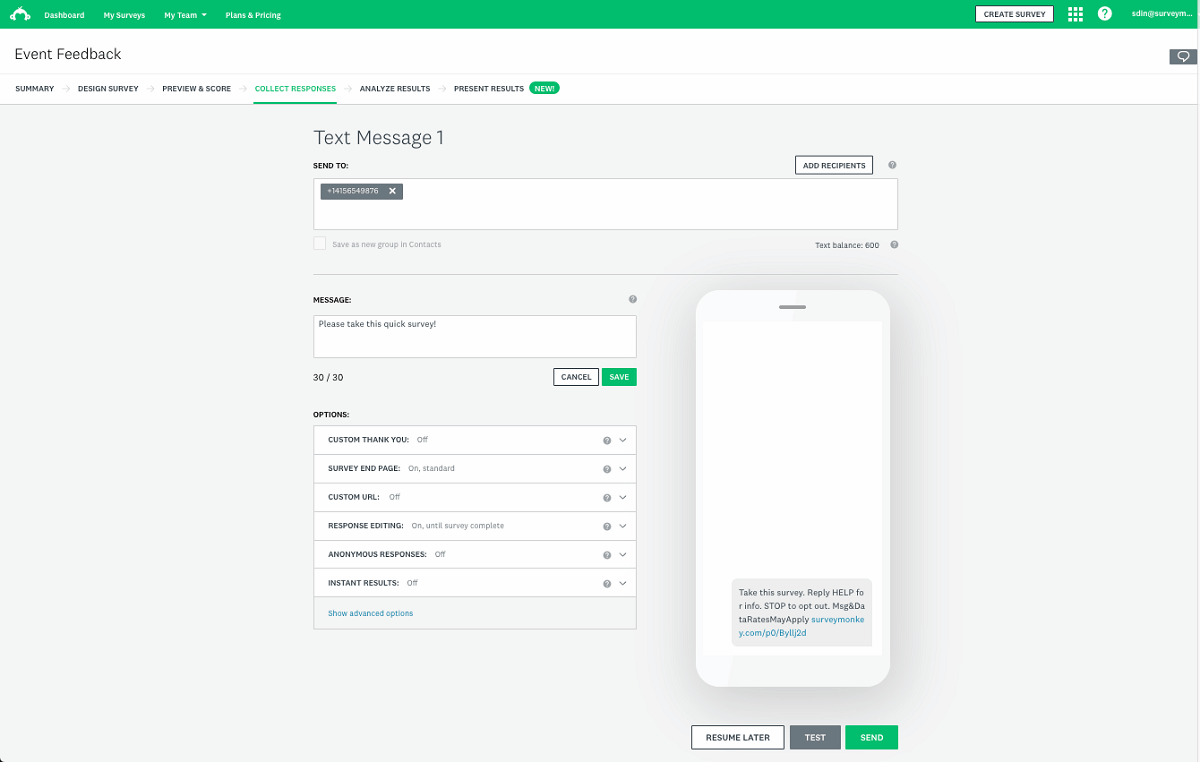Click the RESUME LATER button
Viewport: 1200px width, 762px height.
tap(737, 737)
